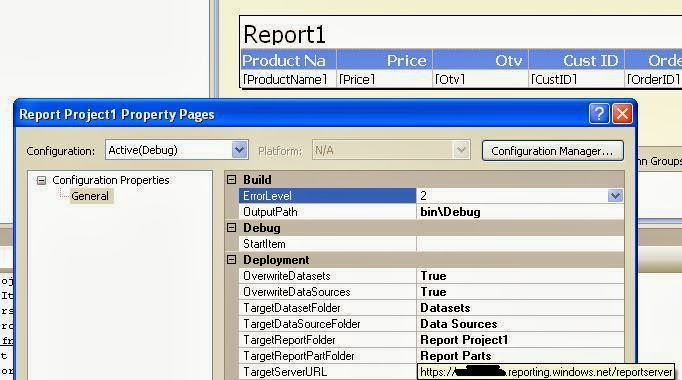Screen dimensions: 682x380
Task: Select the Configuration Properties tree label
Action: (x=111, y=180)
